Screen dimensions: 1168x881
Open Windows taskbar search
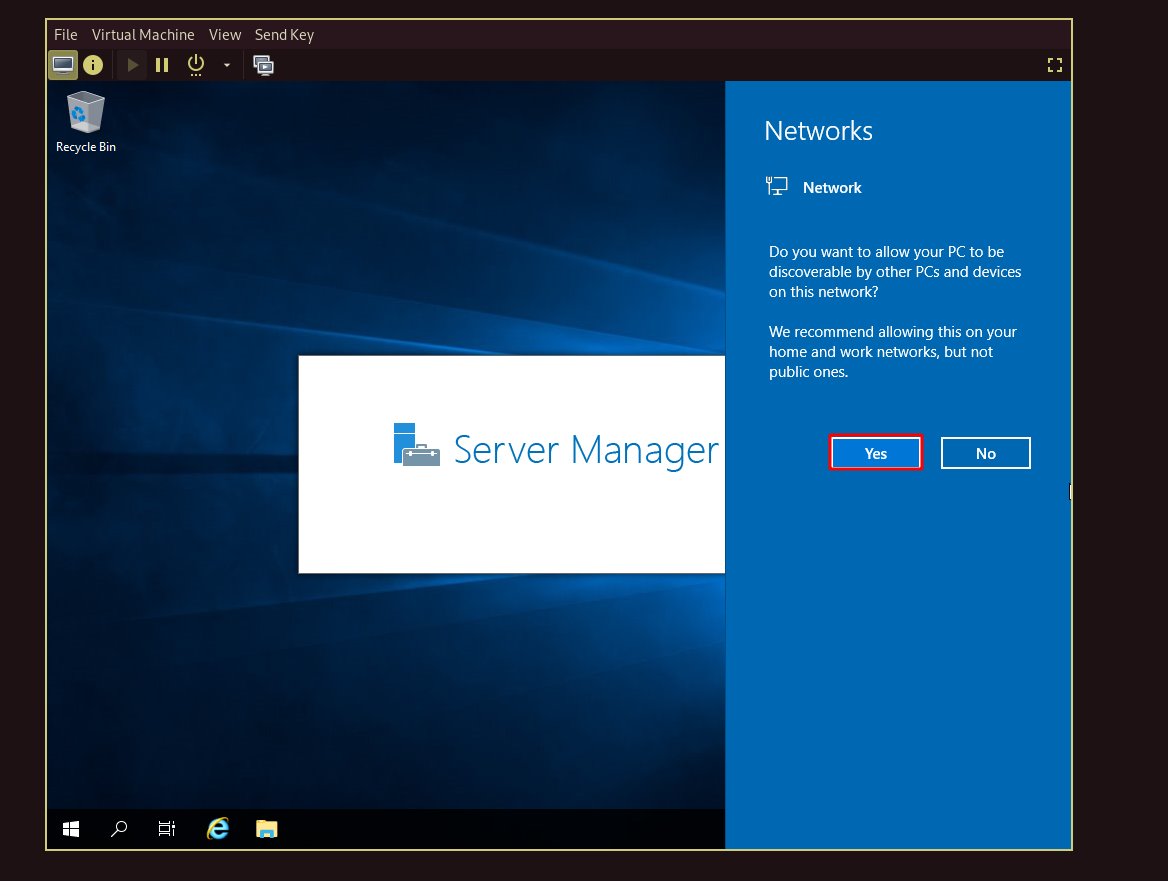pos(119,829)
